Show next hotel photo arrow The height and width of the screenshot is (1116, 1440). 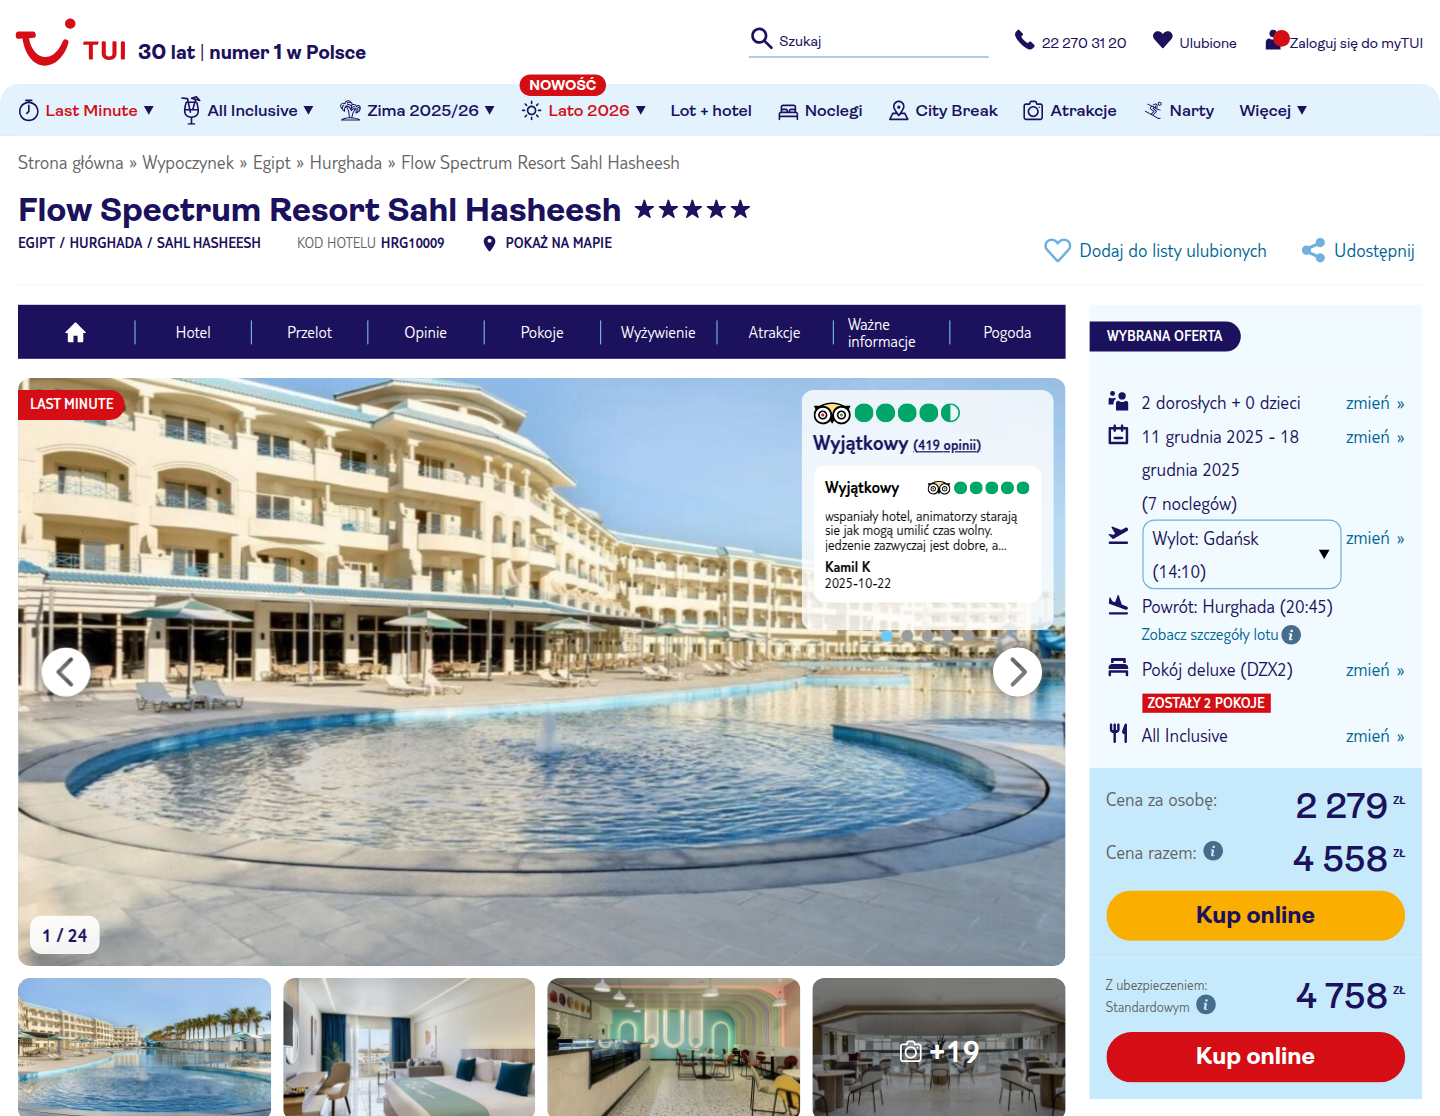tap(1017, 672)
